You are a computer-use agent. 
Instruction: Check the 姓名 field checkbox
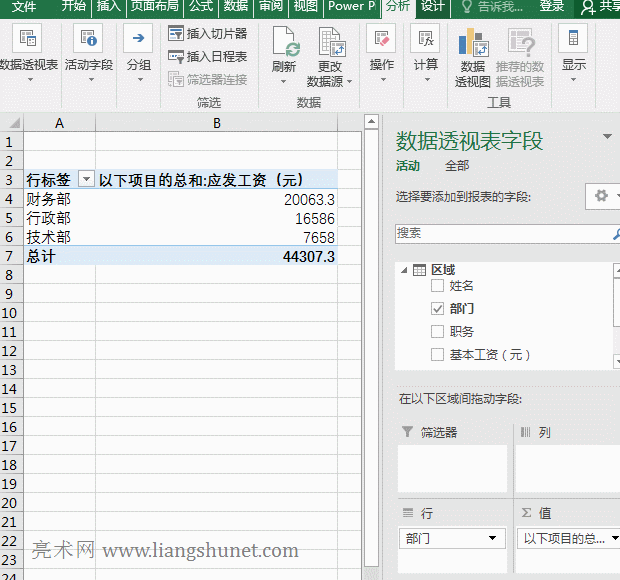click(437, 286)
